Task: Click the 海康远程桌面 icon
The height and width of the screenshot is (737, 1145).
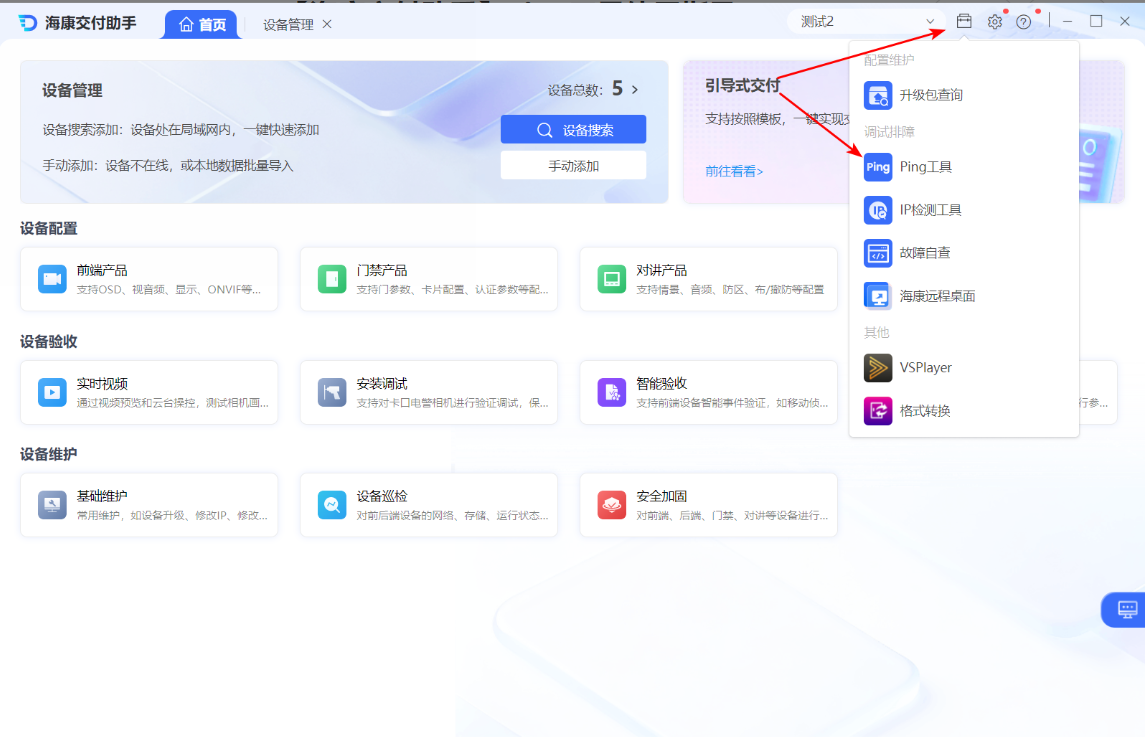Action: click(x=878, y=297)
